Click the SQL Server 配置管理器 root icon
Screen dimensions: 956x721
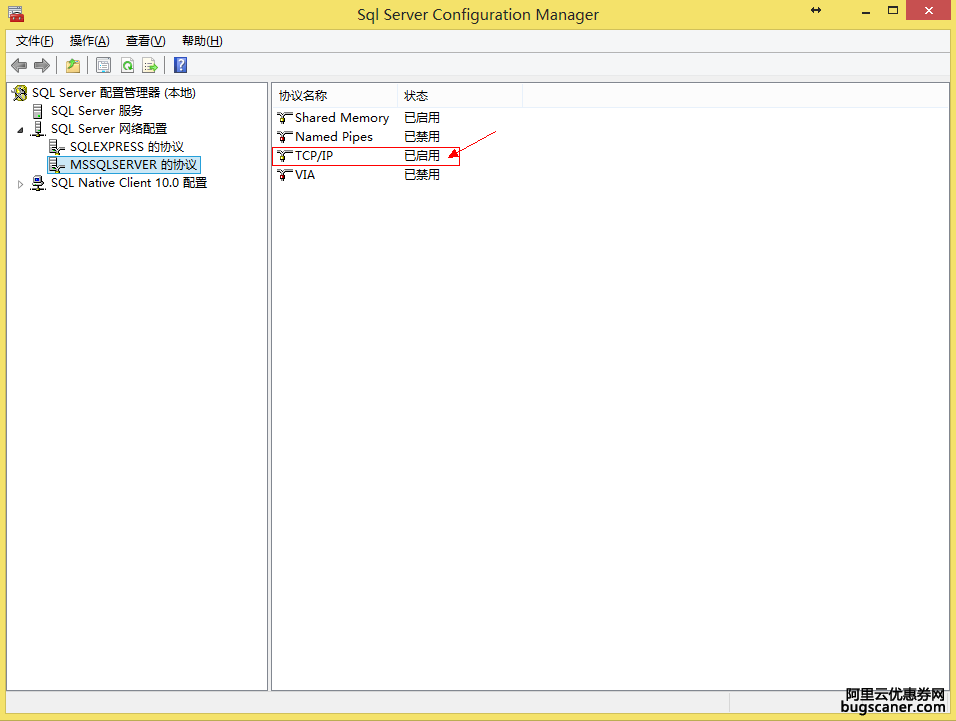(20, 93)
